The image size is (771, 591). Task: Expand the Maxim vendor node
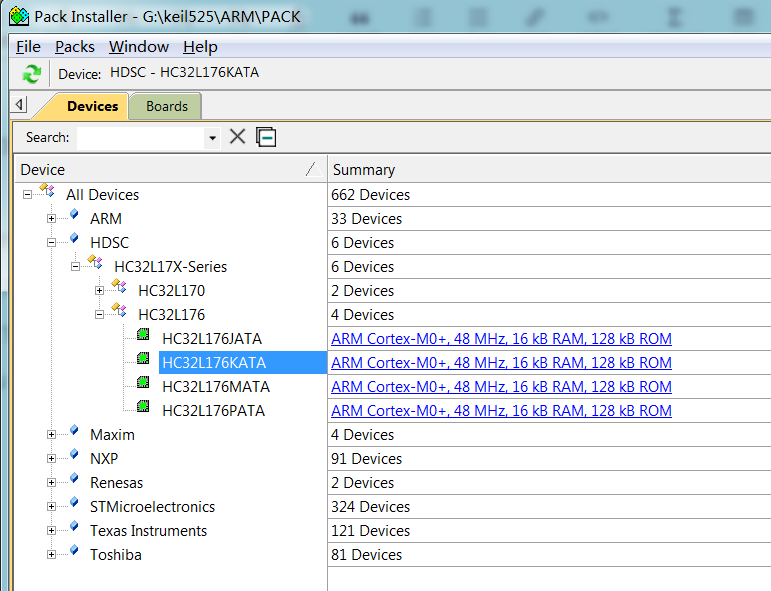pyautogui.click(x=51, y=435)
